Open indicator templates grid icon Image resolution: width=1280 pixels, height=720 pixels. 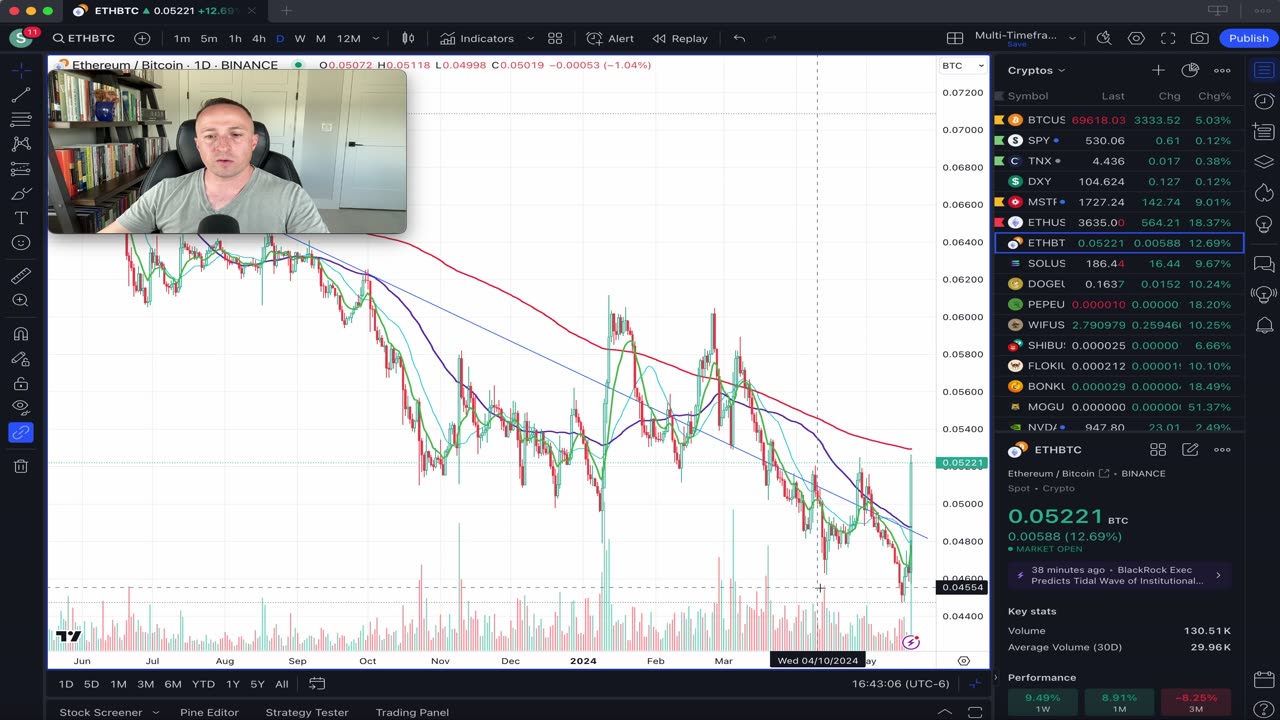coord(555,38)
